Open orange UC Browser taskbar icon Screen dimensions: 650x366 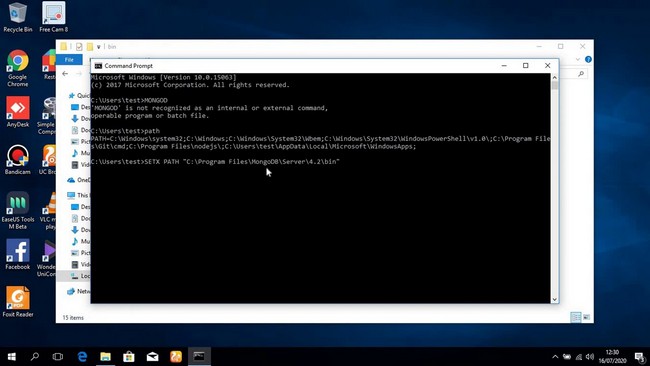click(176, 356)
